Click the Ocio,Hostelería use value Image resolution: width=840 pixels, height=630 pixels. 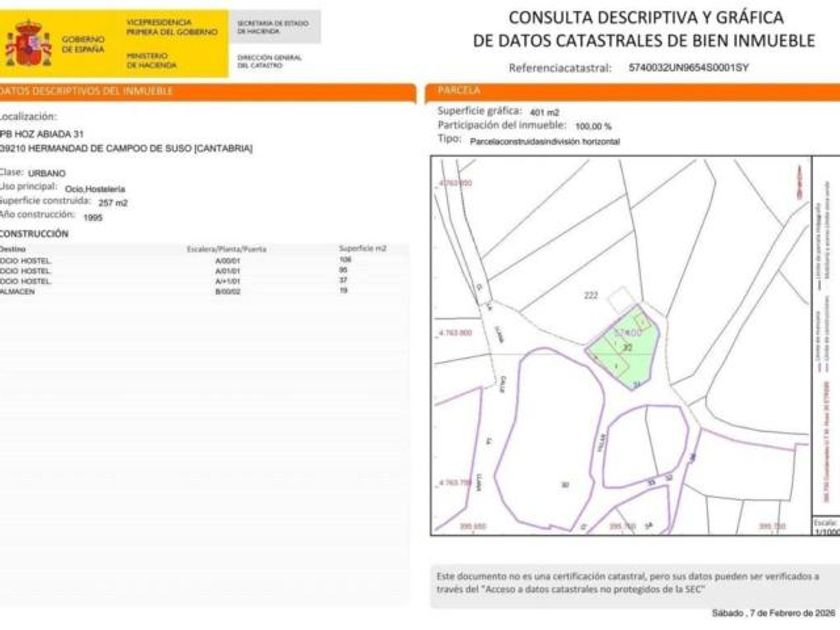pyautogui.click(x=95, y=189)
